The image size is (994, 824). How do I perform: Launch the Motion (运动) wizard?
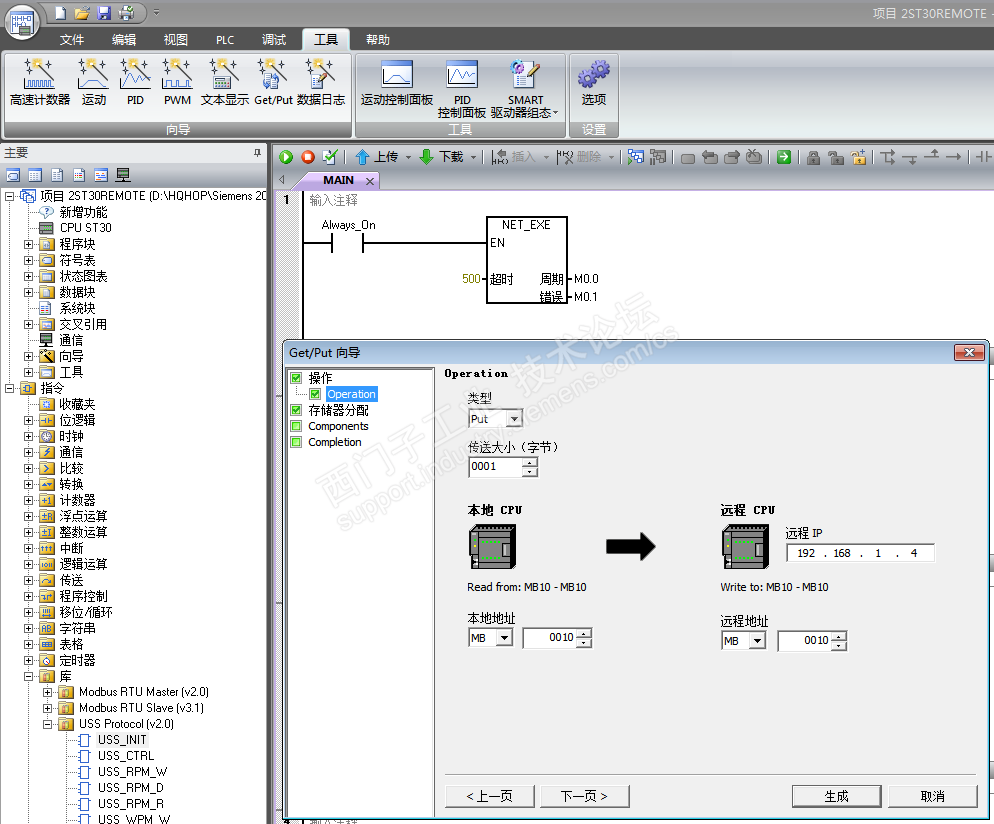[93, 82]
